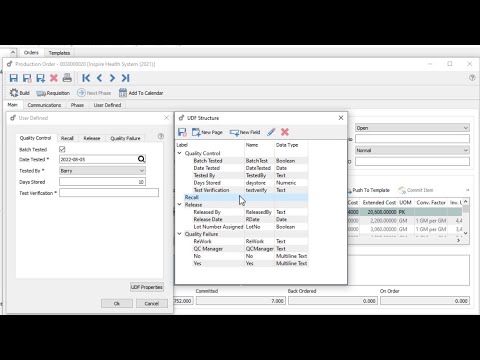Image resolution: width=480 pixels, height=360 pixels.
Task: Select the ReWork row
Action: (250, 241)
